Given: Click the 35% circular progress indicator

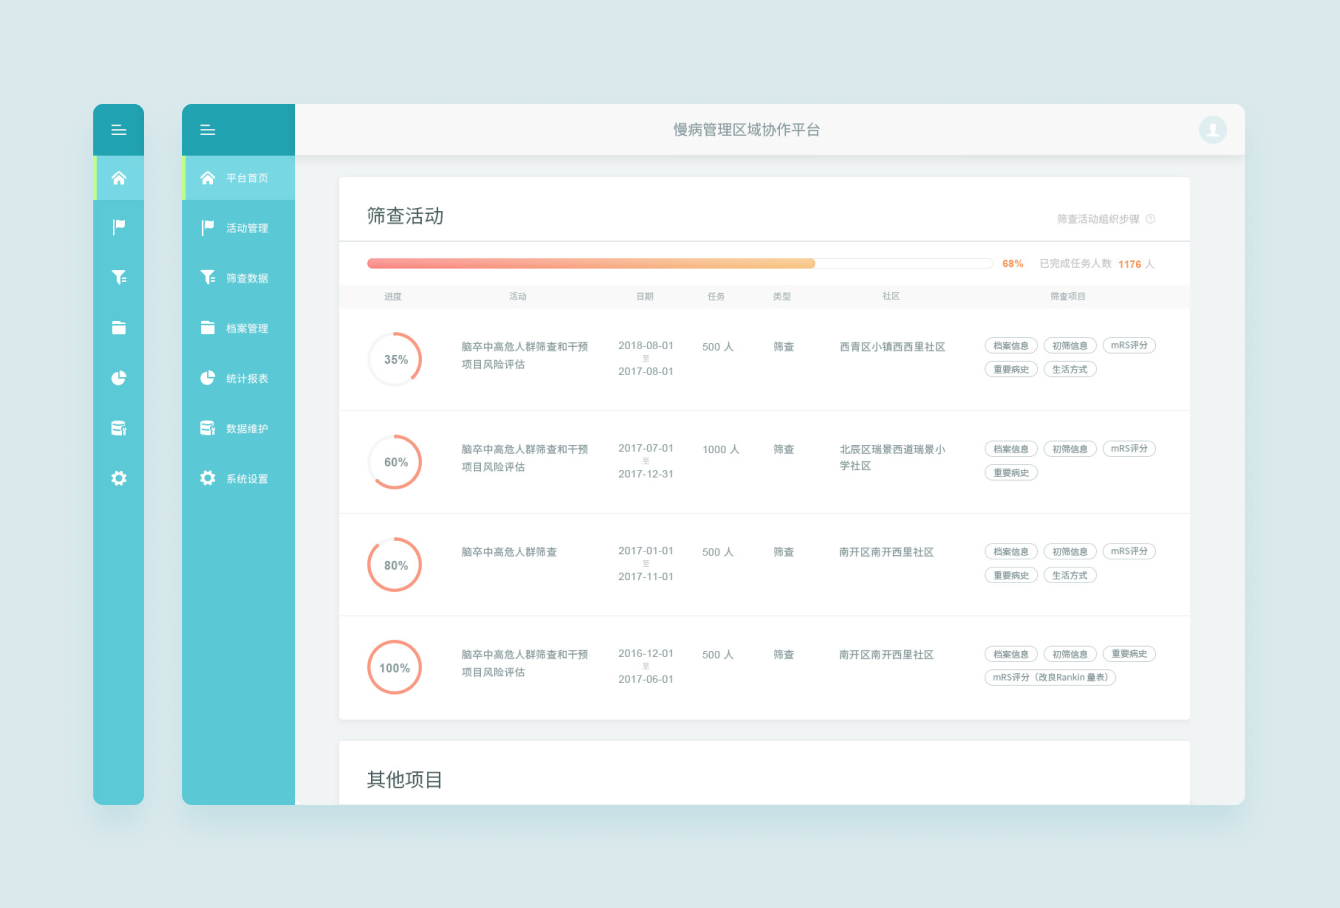Looking at the screenshot, I should point(395,360).
